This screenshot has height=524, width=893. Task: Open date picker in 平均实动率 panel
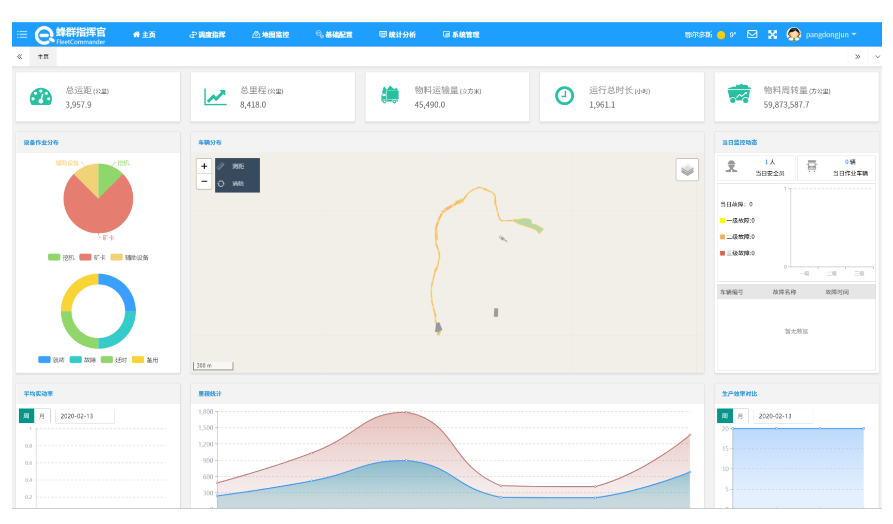tap(83, 416)
